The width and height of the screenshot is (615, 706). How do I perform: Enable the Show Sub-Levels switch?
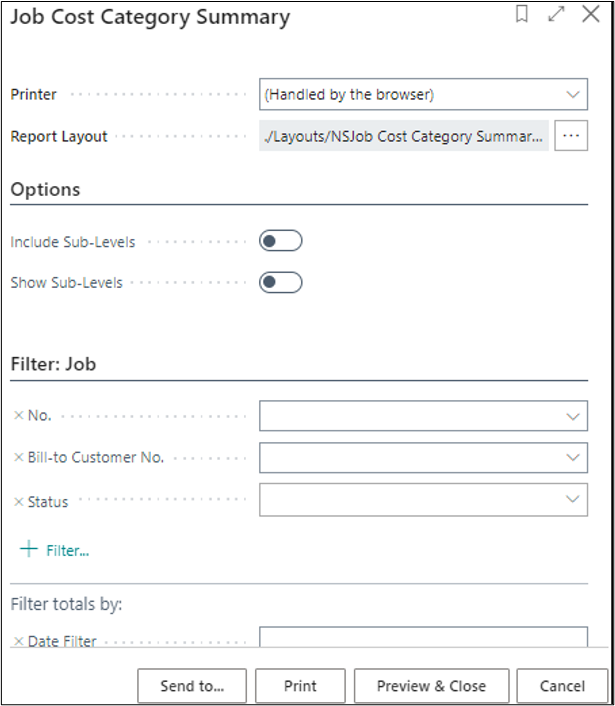click(x=280, y=282)
